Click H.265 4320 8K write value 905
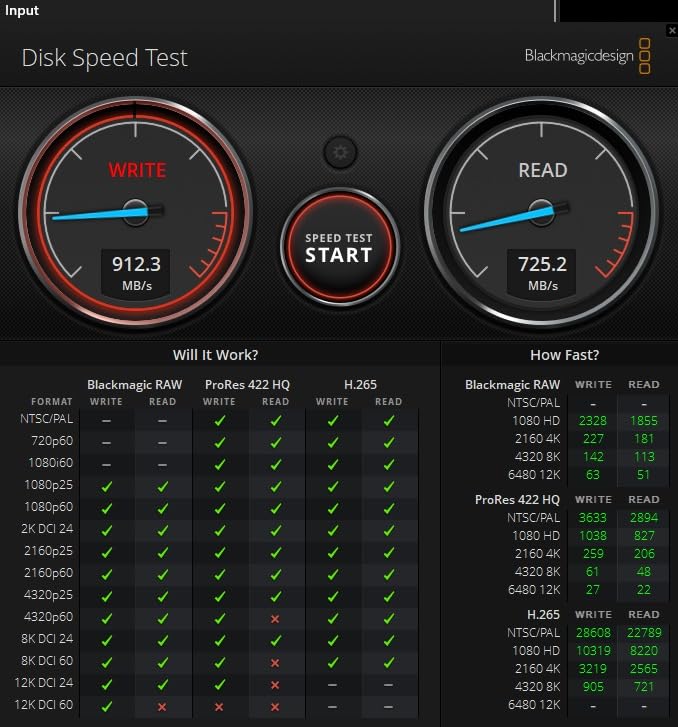 (x=593, y=687)
